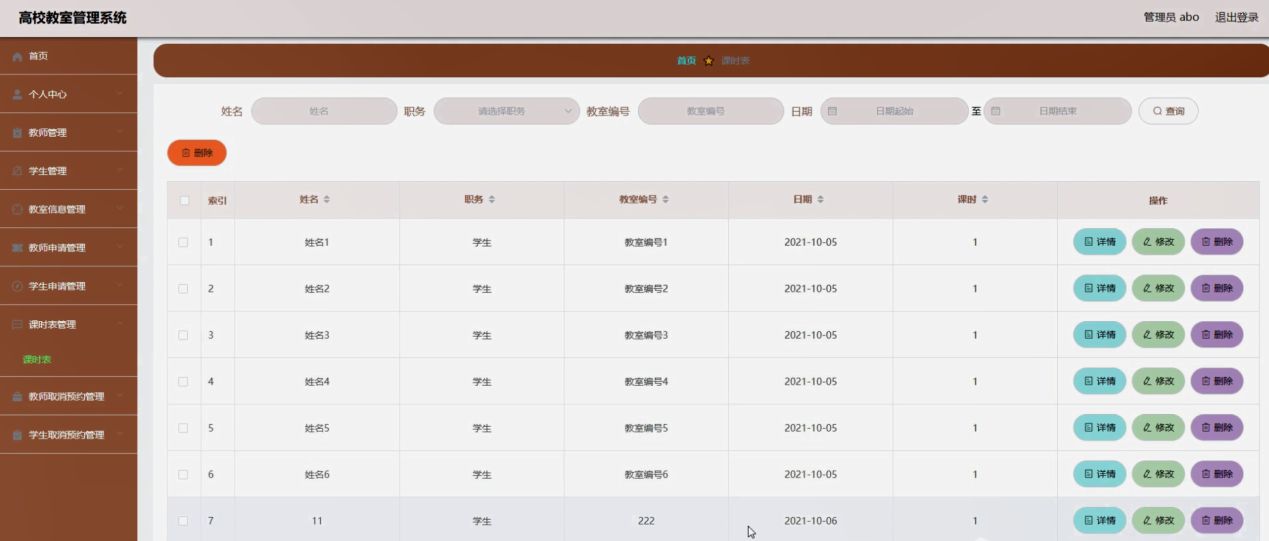Click calendar icon in 日期结束 field
1269x541 pixels.
click(x=995, y=111)
